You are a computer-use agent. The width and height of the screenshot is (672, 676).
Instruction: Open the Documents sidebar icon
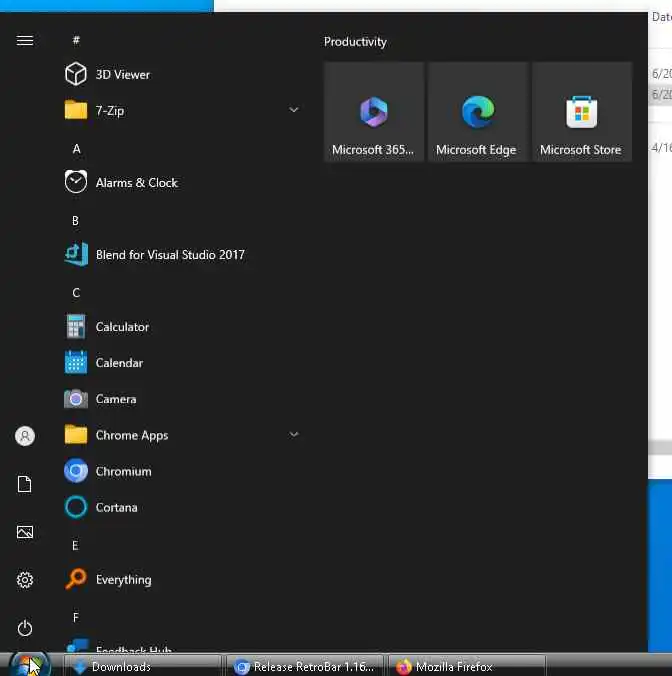pos(25,484)
